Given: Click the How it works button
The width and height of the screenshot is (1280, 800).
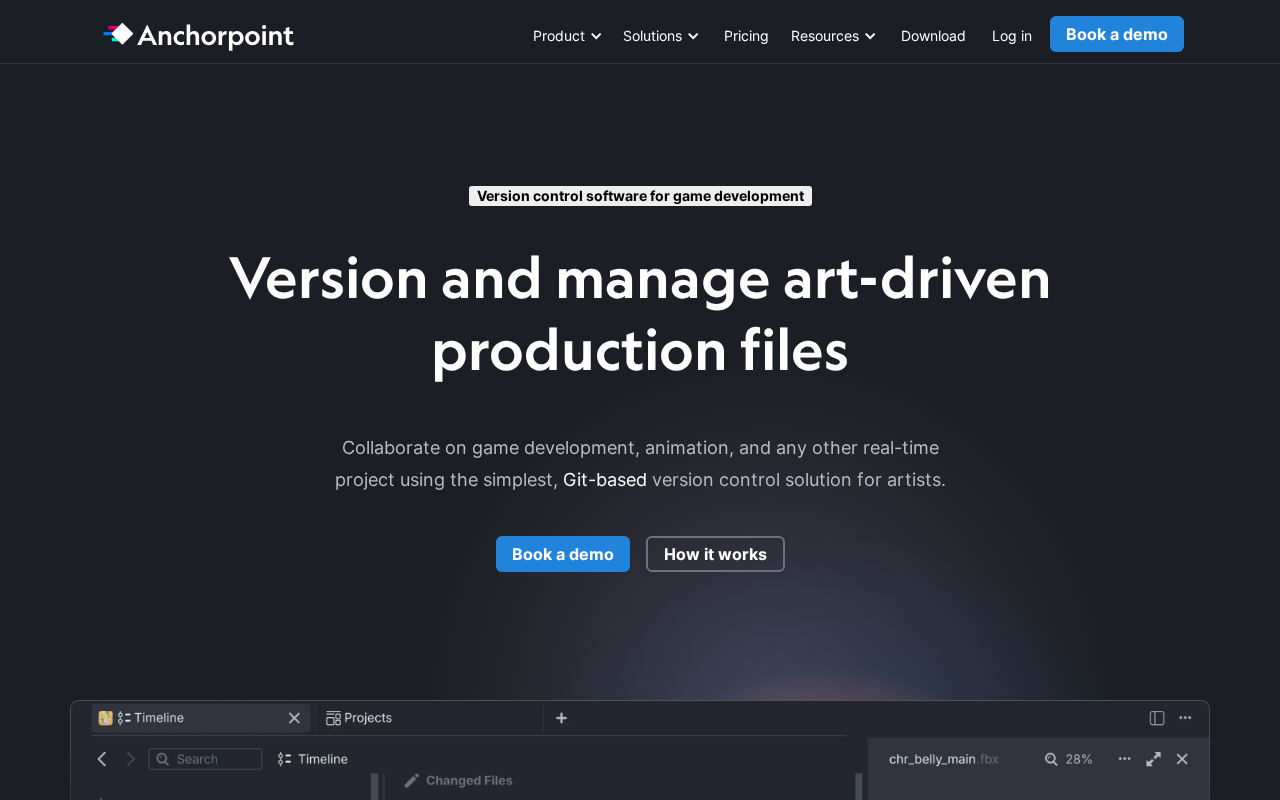Looking at the screenshot, I should click(x=715, y=554).
